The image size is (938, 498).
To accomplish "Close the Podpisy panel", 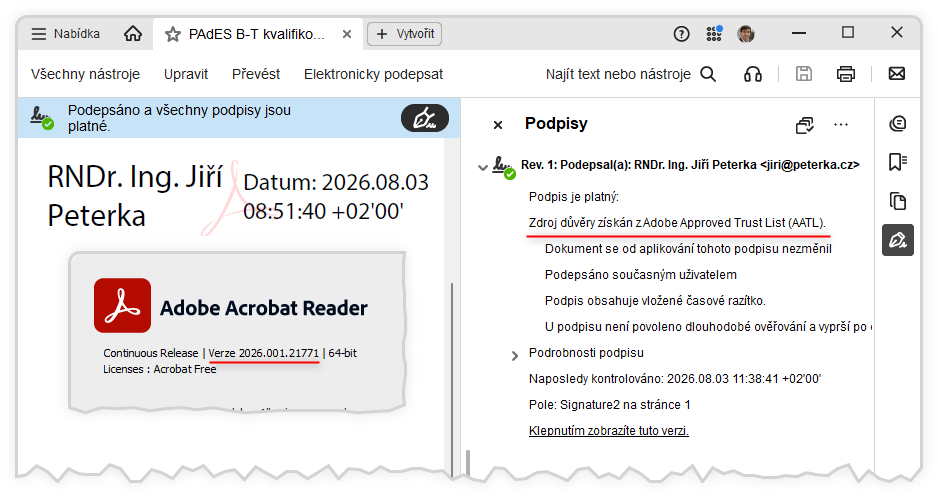I will pos(498,124).
